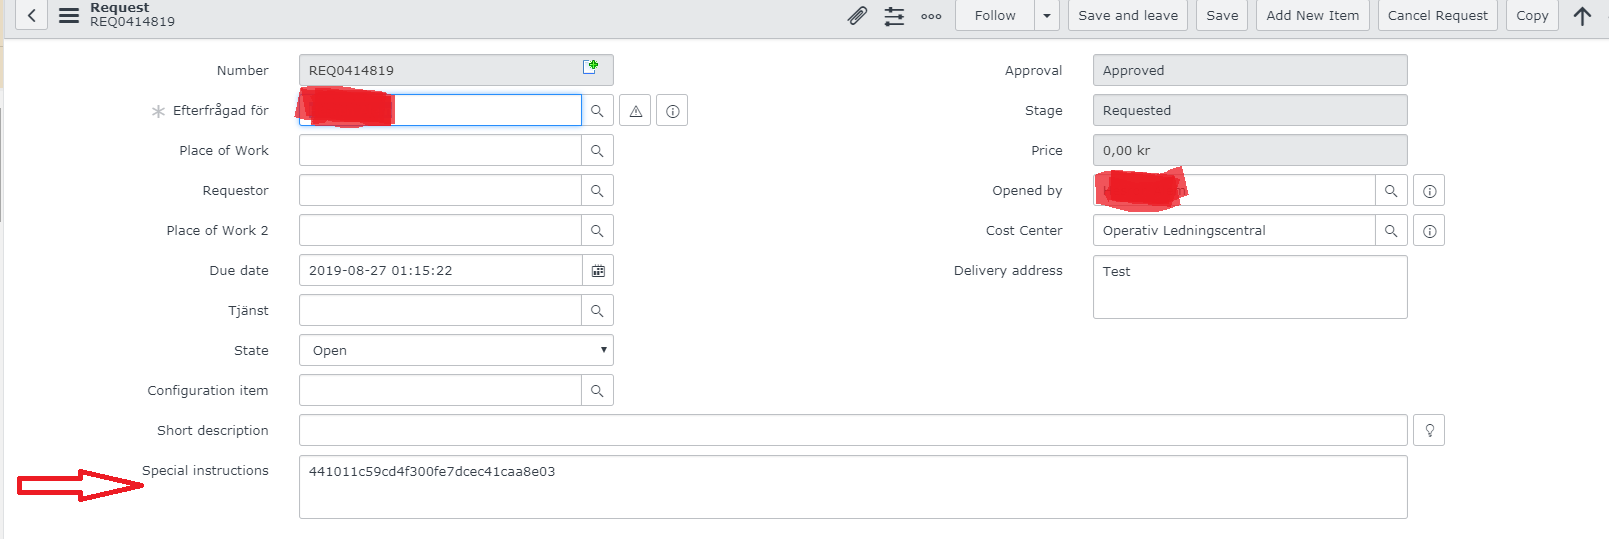Focus the Place of Work 2 field
The height and width of the screenshot is (539, 1609).
[440, 230]
